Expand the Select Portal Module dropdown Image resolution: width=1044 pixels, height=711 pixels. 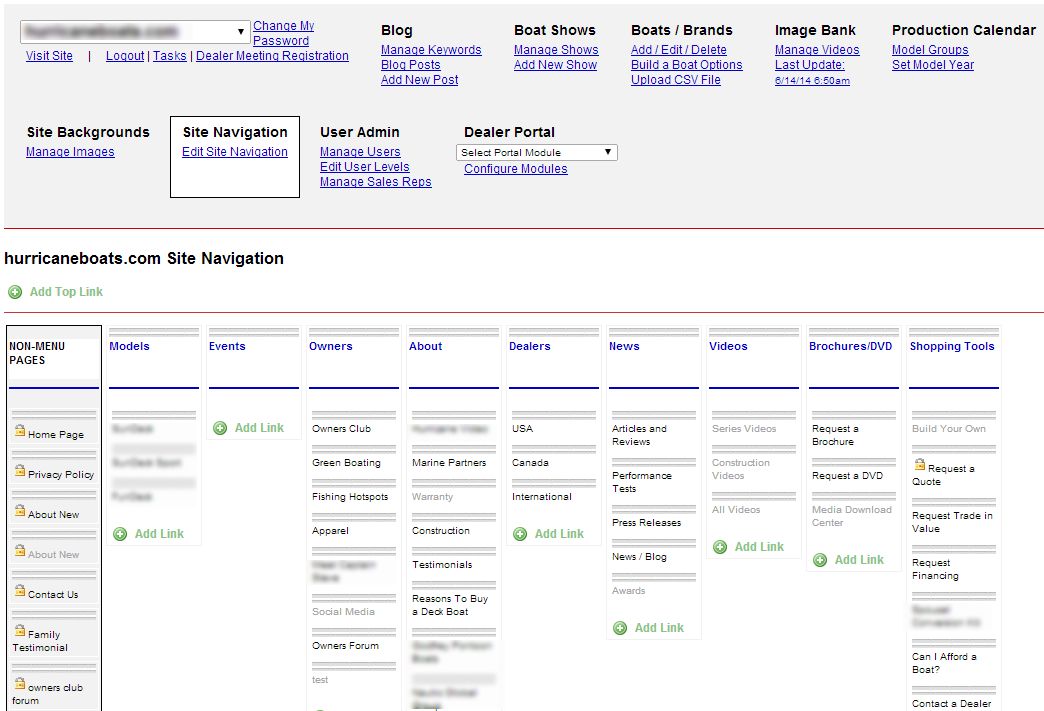(x=608, y=152)
